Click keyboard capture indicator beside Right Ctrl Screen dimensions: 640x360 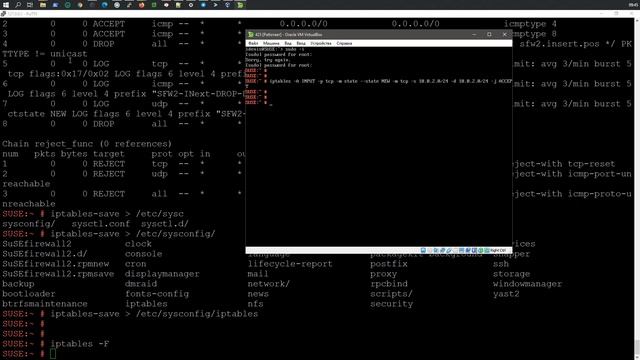487,250
